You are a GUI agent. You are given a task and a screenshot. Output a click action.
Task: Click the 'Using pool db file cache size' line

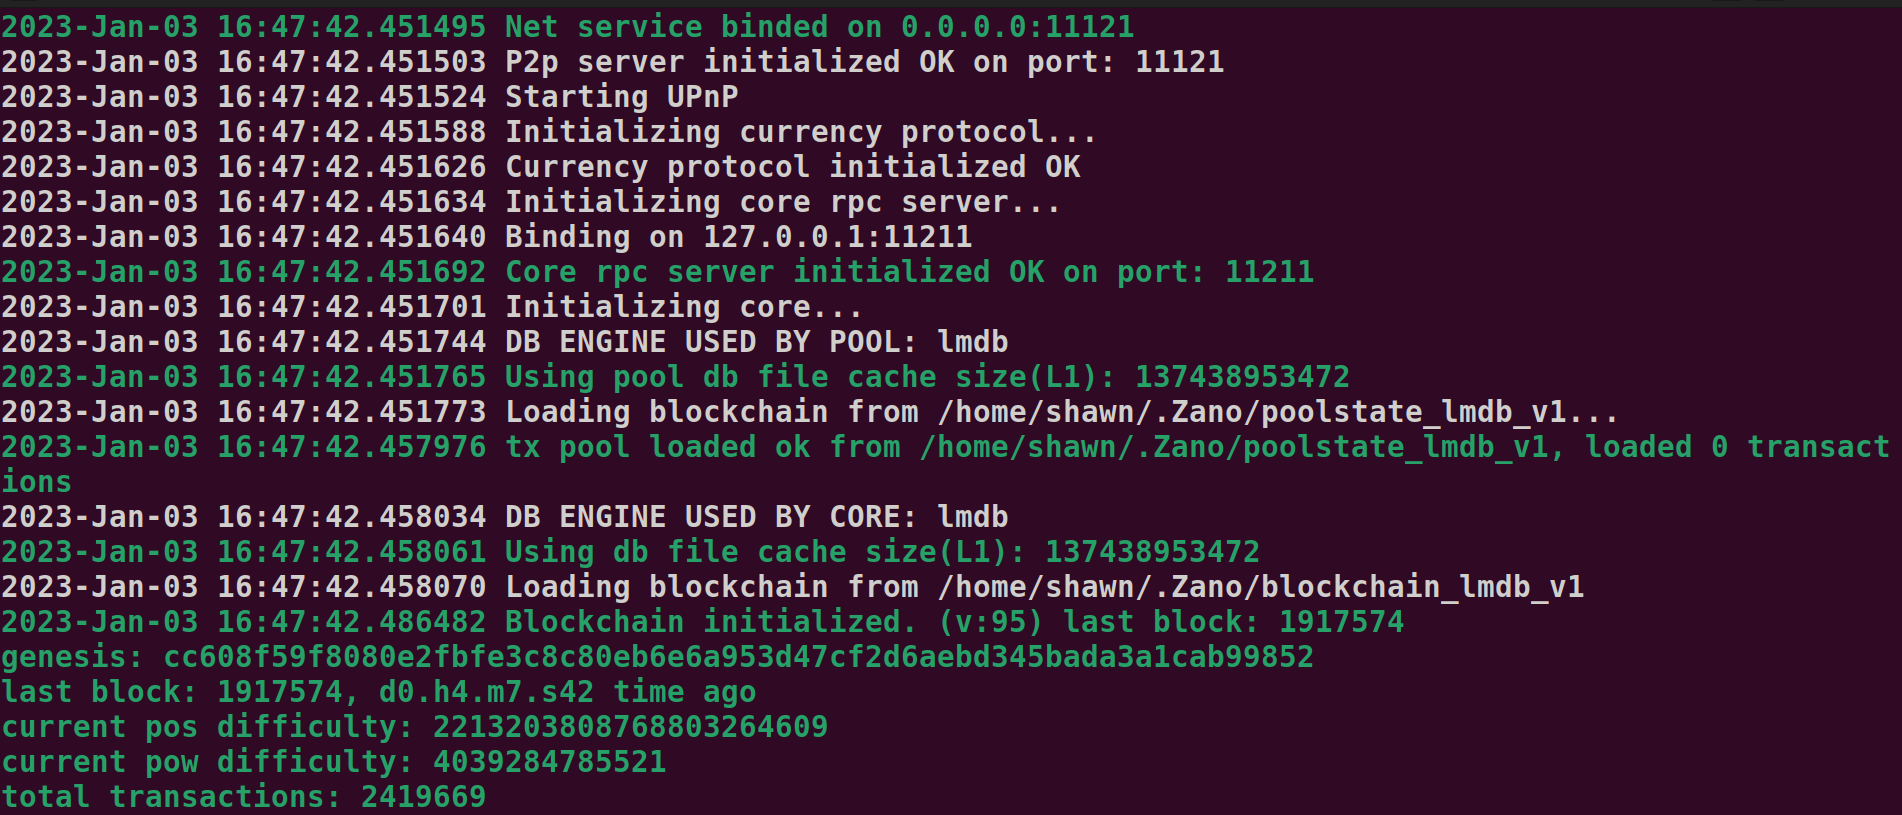point(675,377)
